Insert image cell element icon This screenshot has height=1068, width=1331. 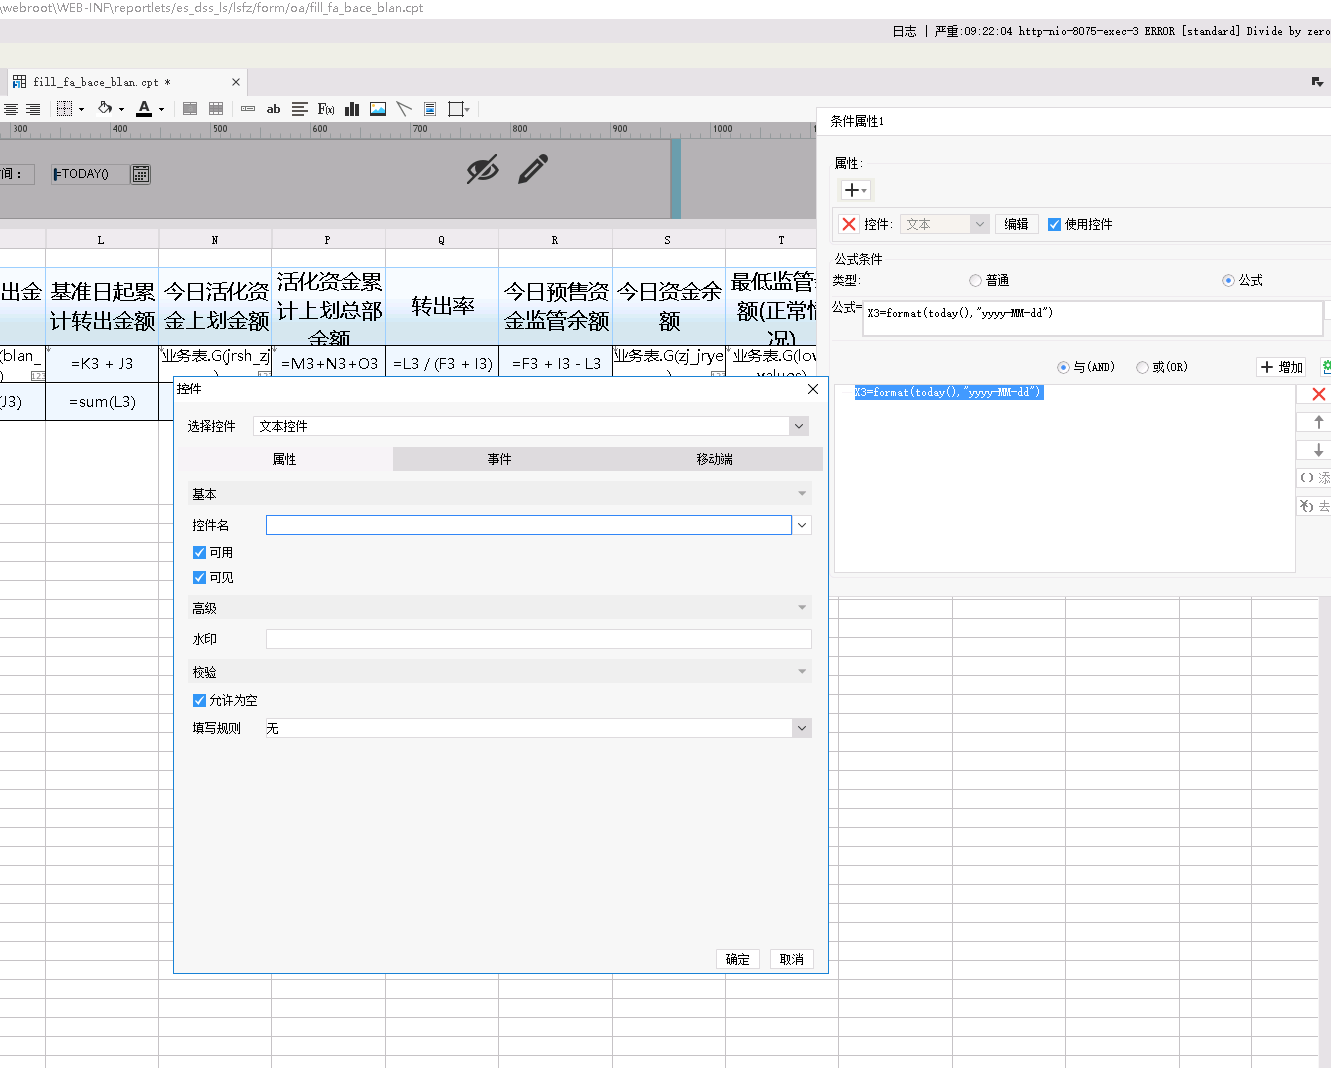click(378, 109)
